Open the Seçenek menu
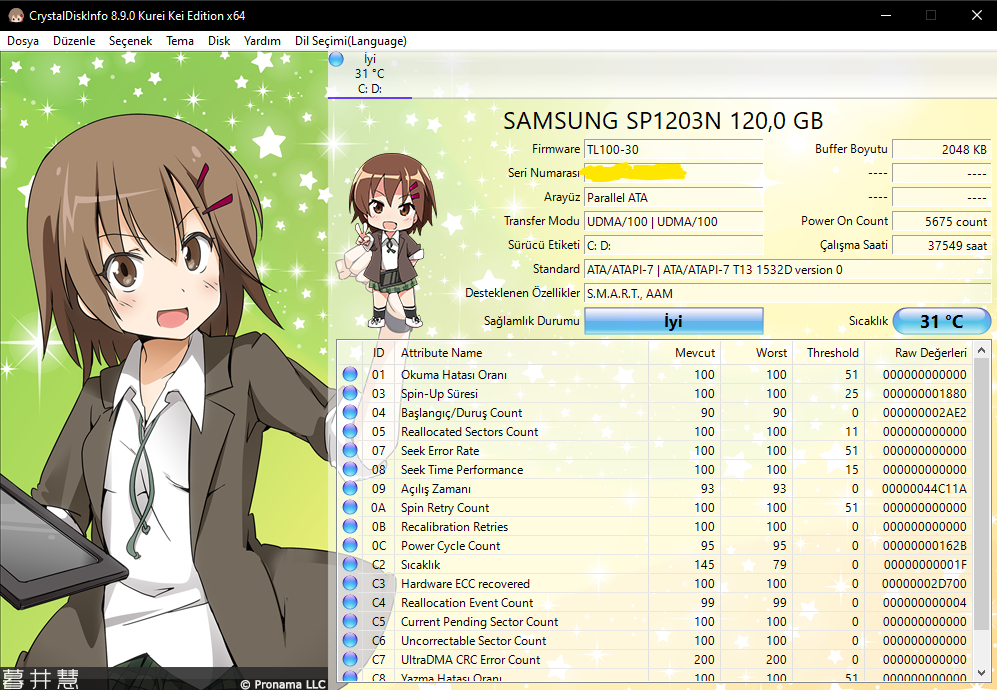Image resolution: width=997 pixels, height=690 pixels. pos(130,41)
